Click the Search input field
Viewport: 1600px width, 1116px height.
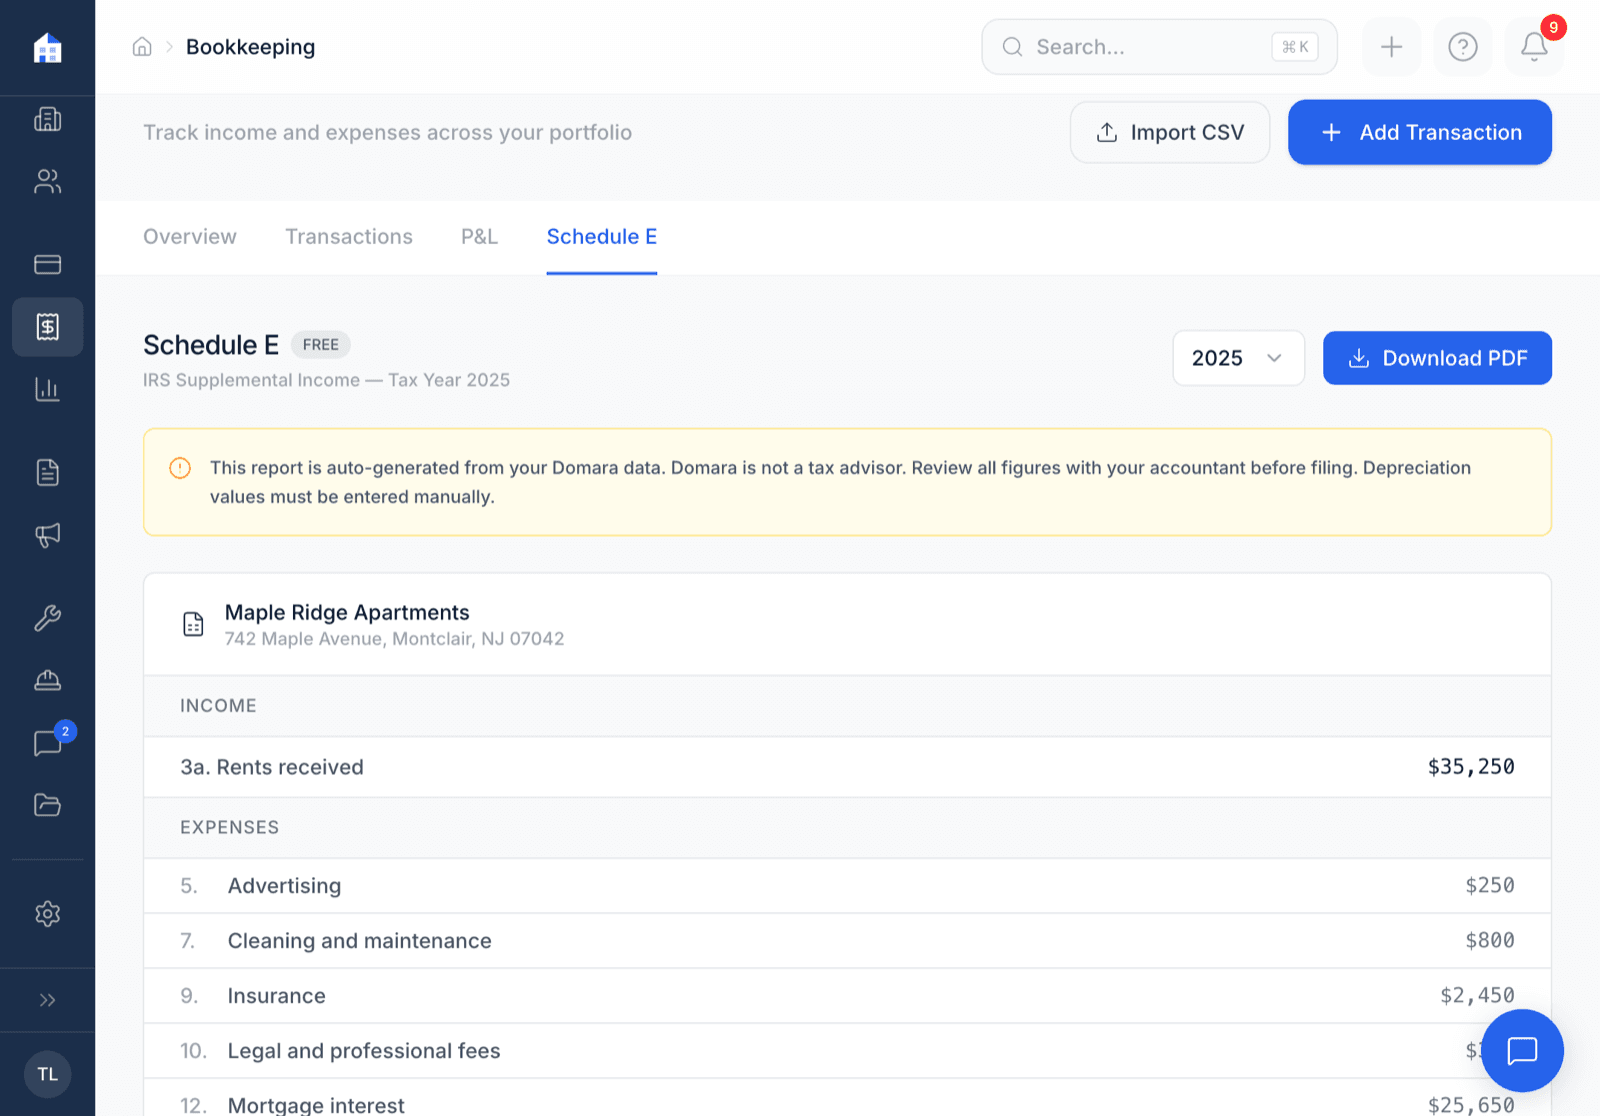1150,47
